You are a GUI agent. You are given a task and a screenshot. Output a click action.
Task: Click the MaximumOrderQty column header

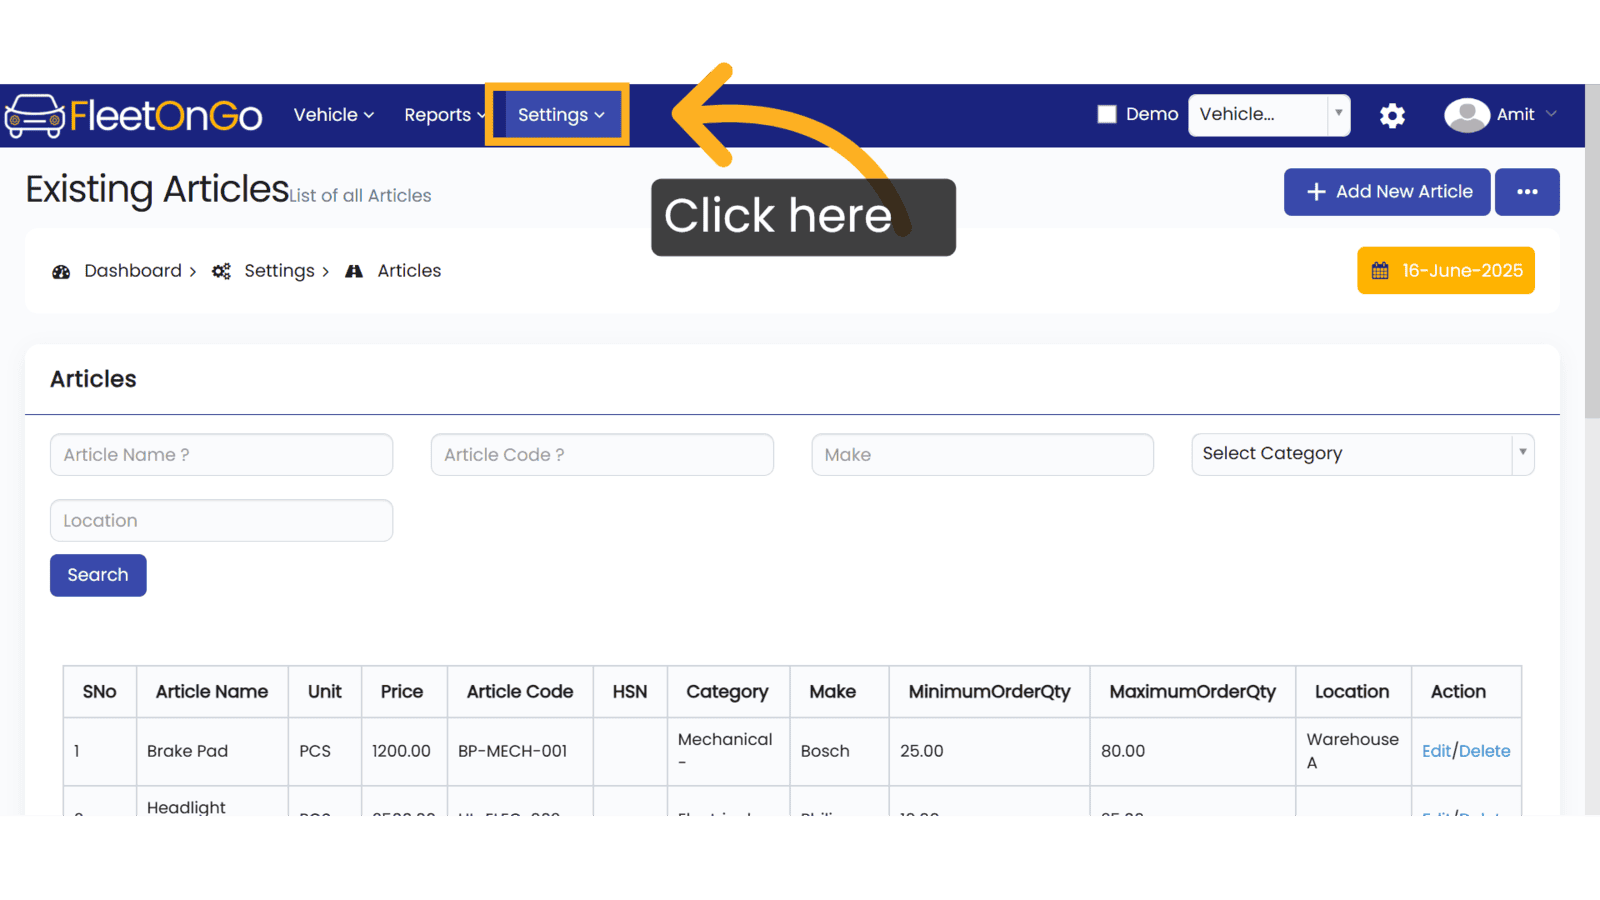(x=1192, y=692)
